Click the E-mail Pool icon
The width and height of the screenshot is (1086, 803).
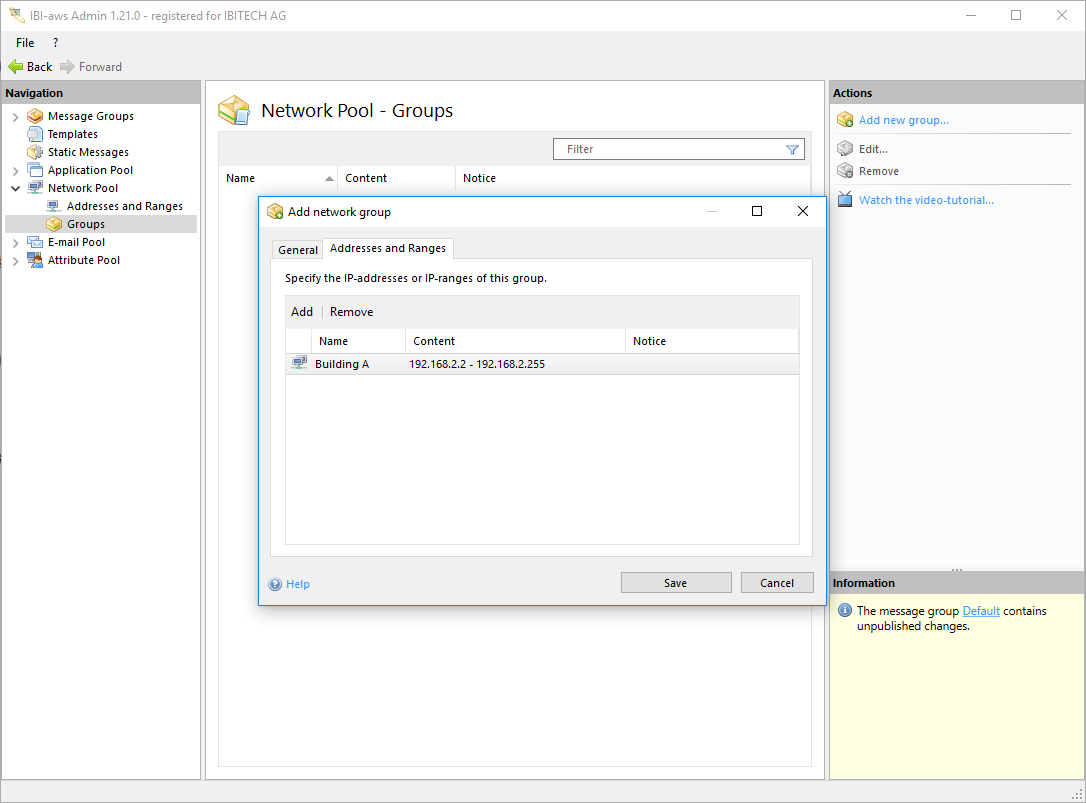[35, 242]
